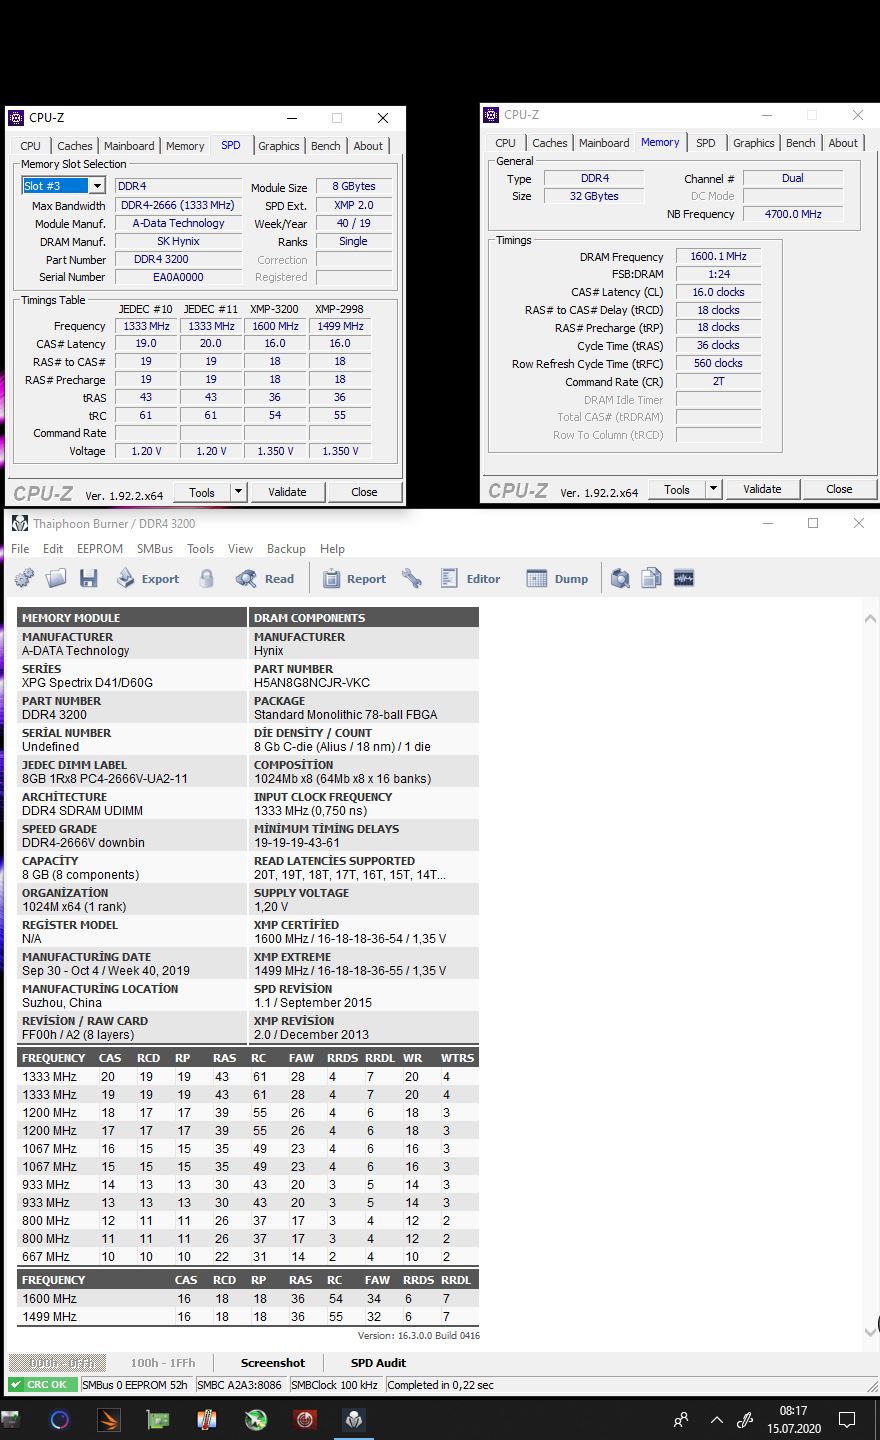Open the EEPROM menu
The height and width of the screenshot is (1440, 880).
tap(100, 549)
